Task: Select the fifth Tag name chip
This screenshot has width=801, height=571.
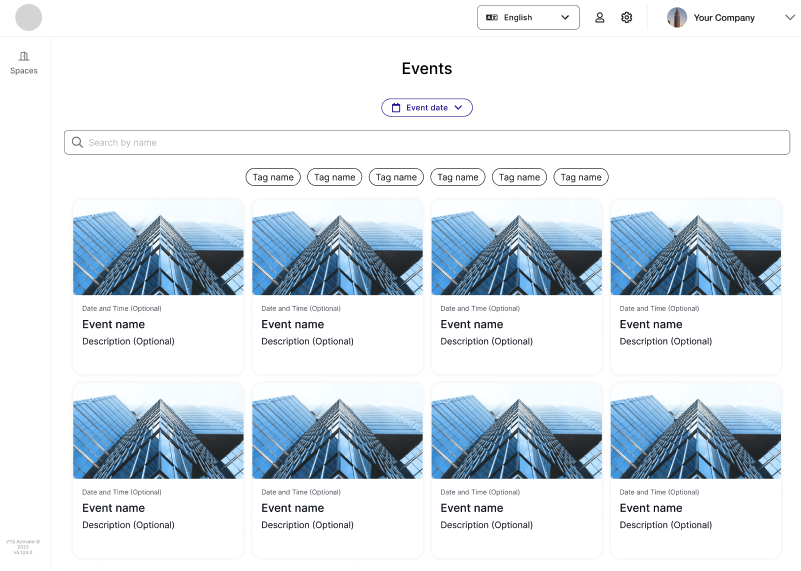Action: tap(520, 177)
